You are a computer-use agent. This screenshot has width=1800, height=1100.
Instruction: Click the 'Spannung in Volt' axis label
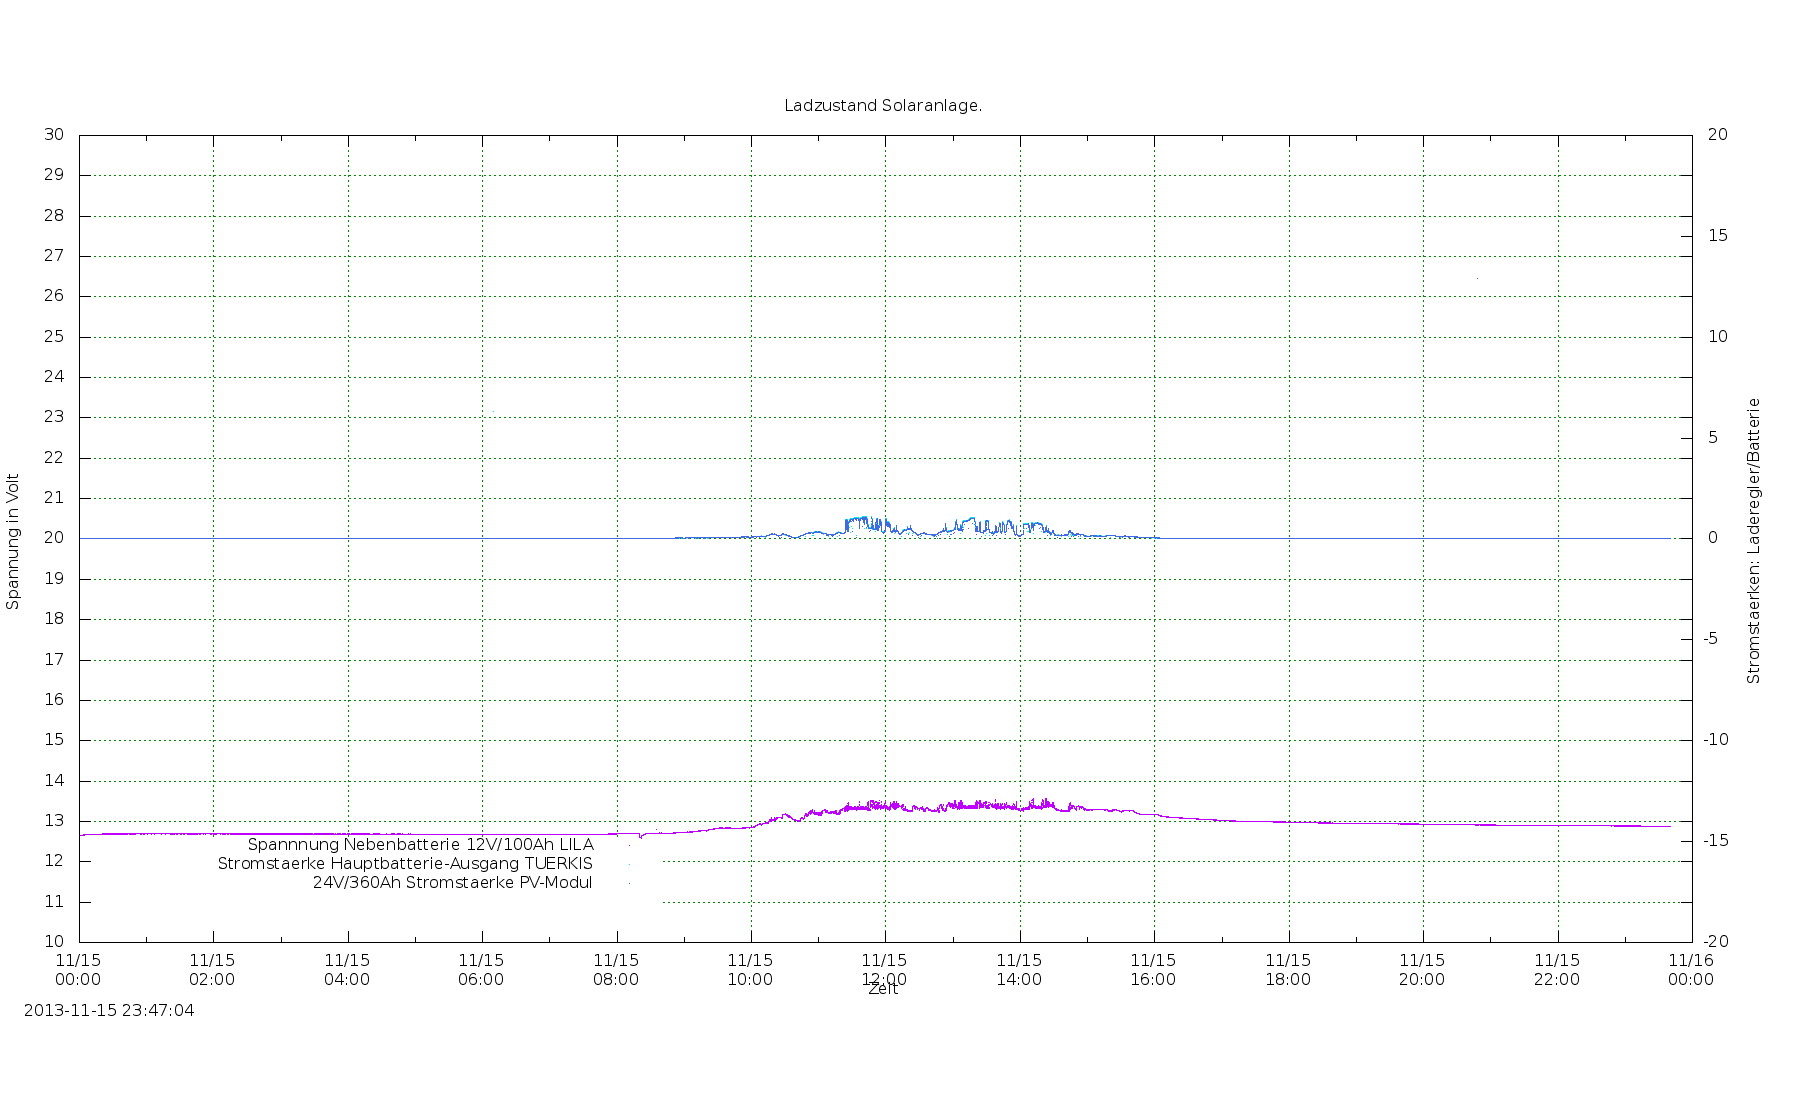(13, 541)
